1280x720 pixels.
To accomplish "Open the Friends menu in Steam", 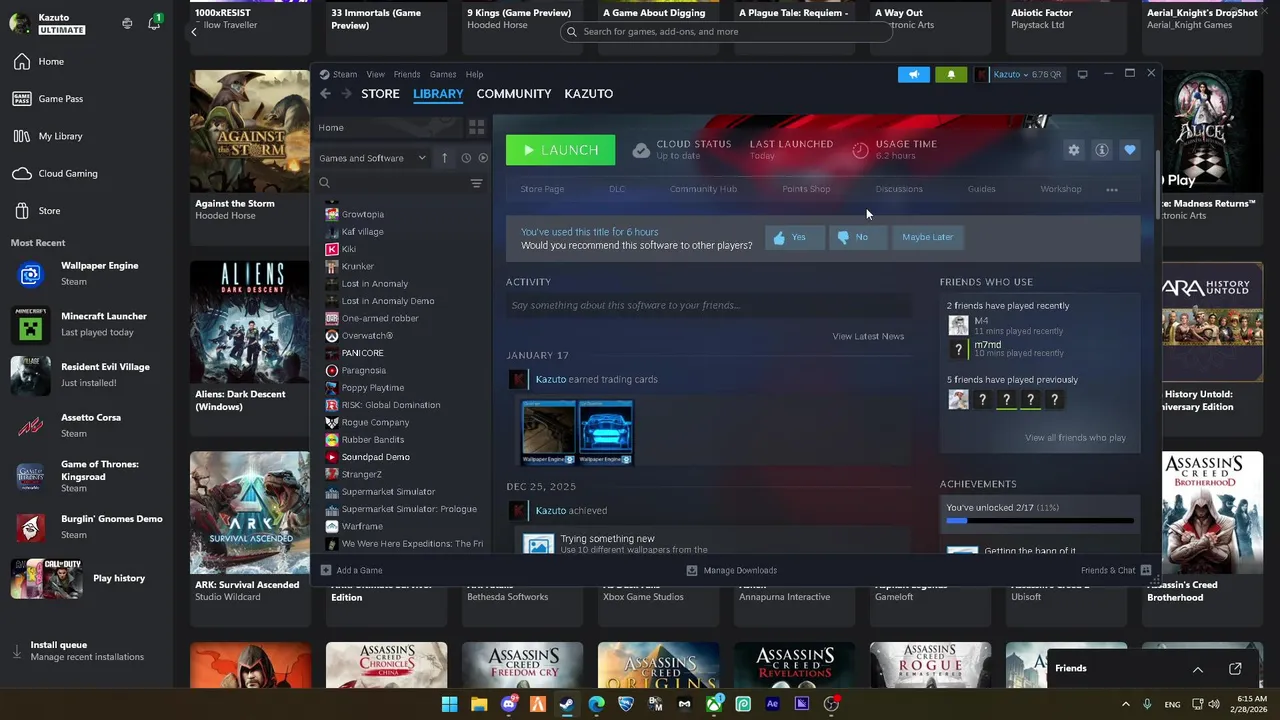I will pyautogui.click(x=407, y=74).
